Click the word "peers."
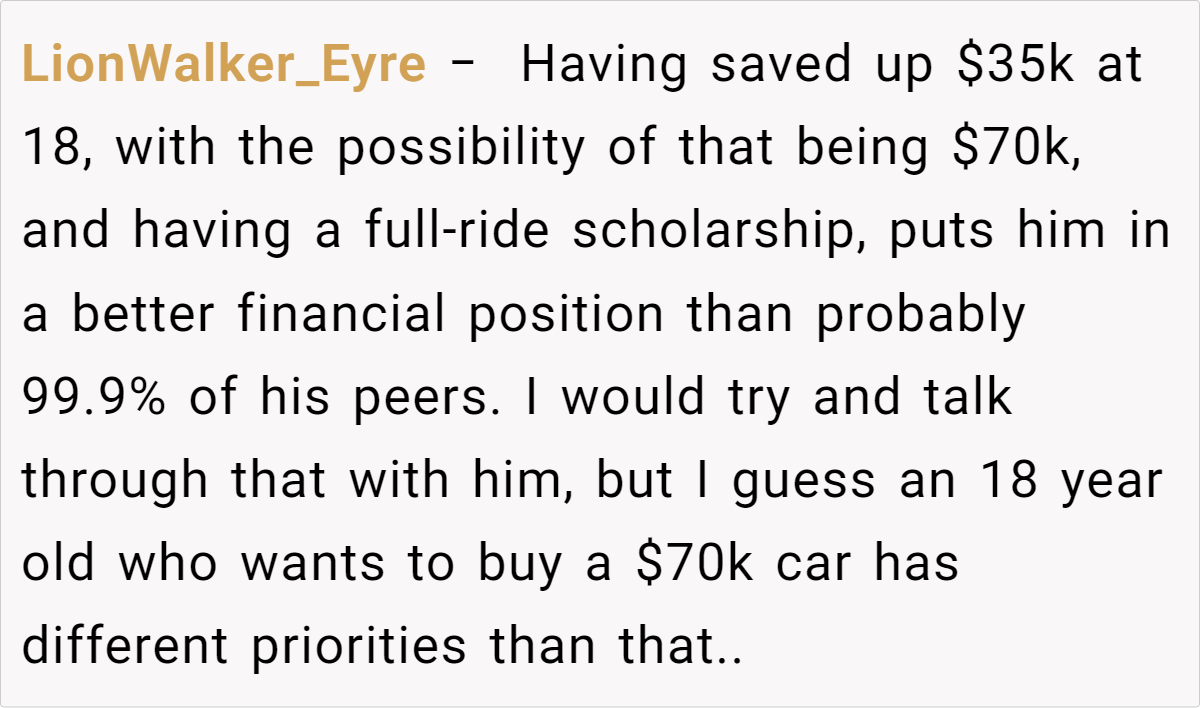This screenshot has width=1200, height=708. click(x=453, y=398)
